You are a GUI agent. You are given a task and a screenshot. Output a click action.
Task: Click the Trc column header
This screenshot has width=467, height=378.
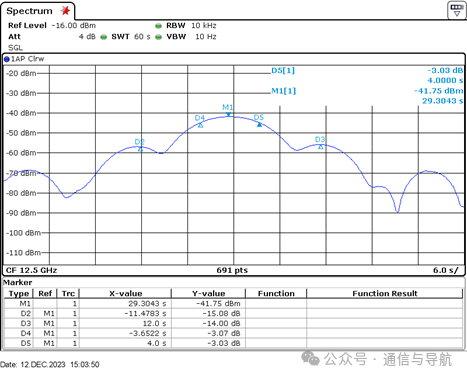click(x=68, y=294)
